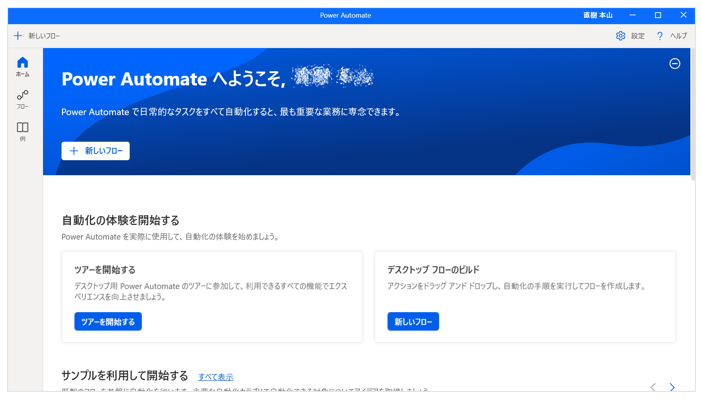Minimize the Power Automate window
This screenshot has height=404, width=701.
(633, 15)
